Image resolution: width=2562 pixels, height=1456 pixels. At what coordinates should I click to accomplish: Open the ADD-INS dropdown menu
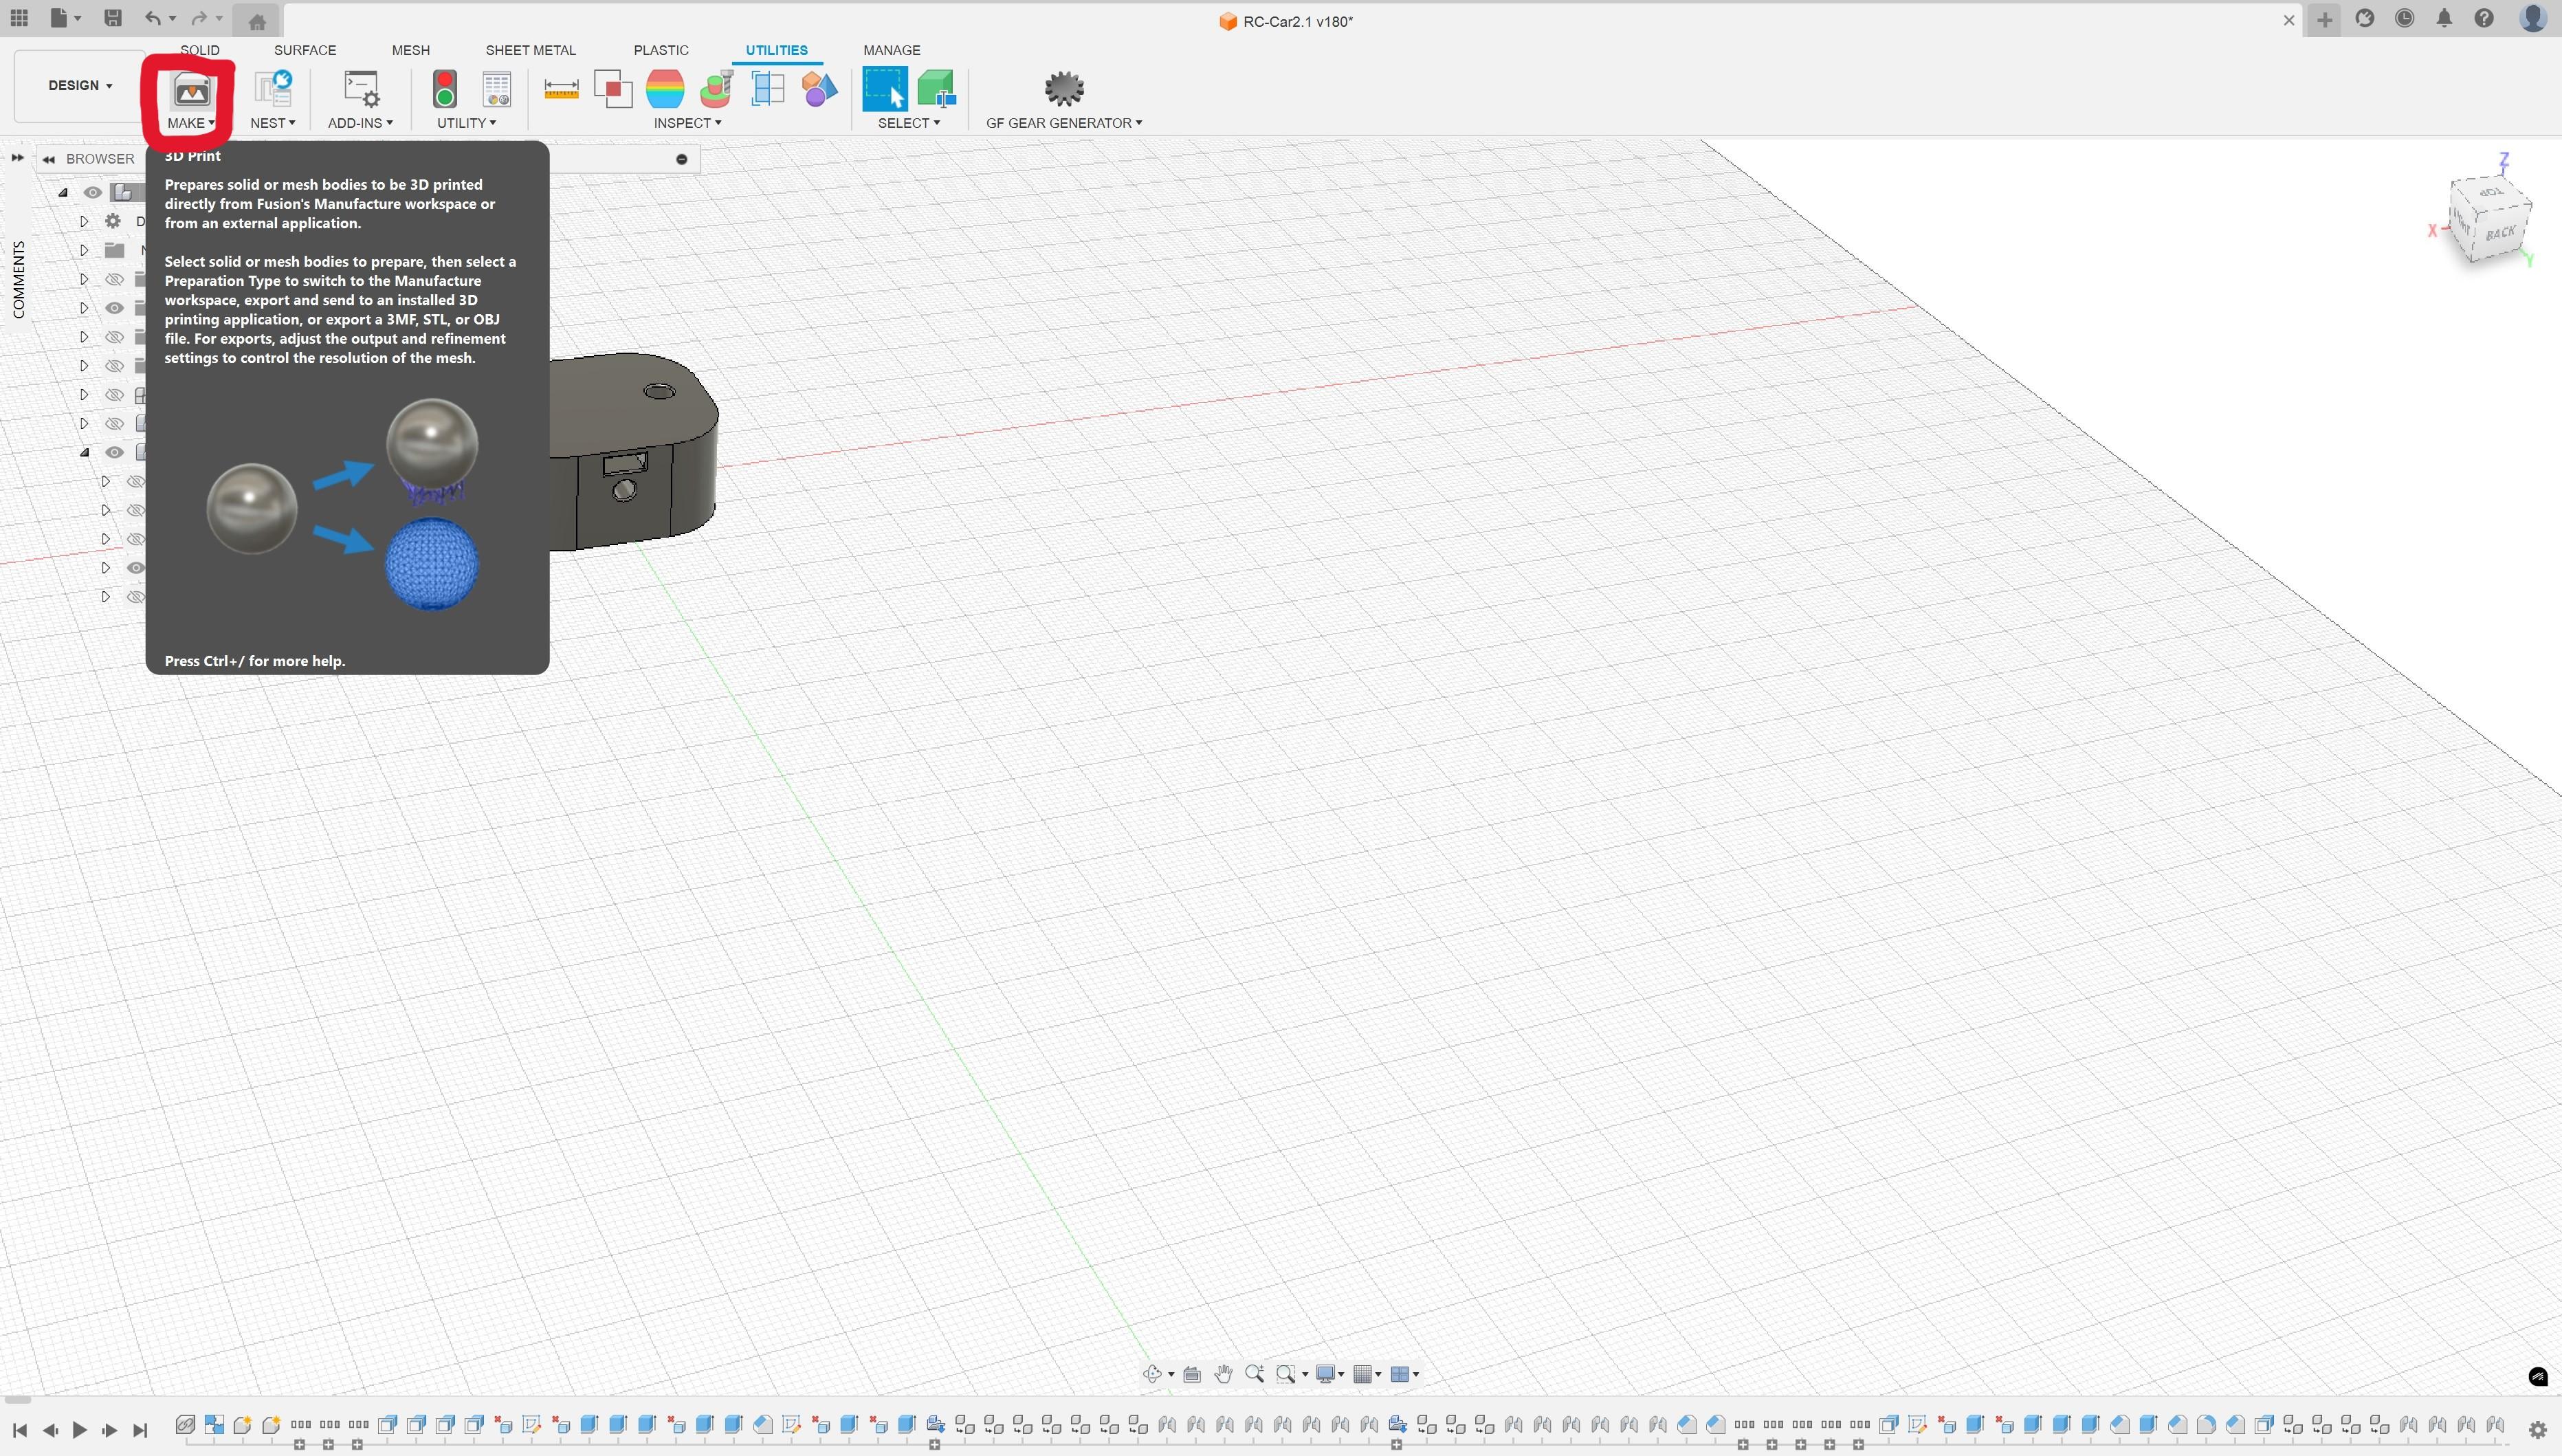pos(360,123)
